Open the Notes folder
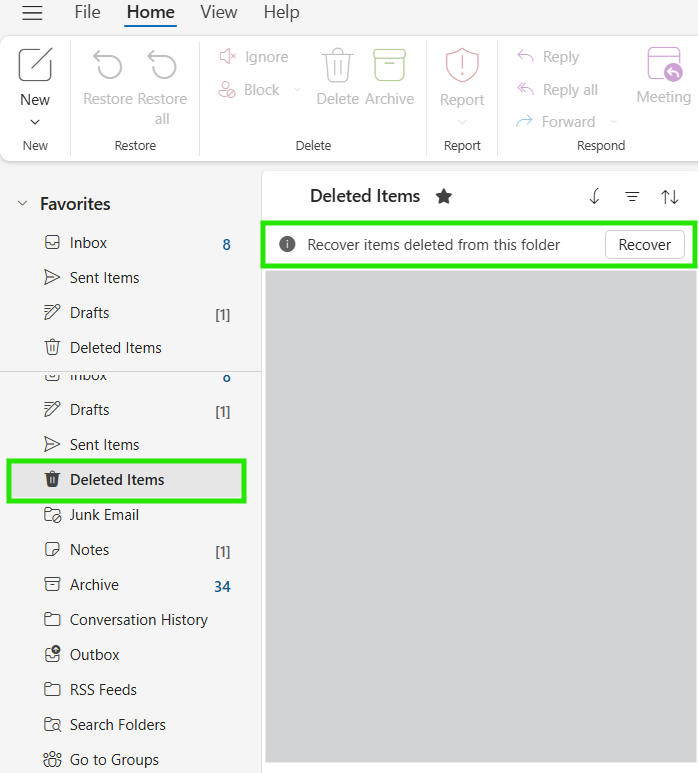 131,550
